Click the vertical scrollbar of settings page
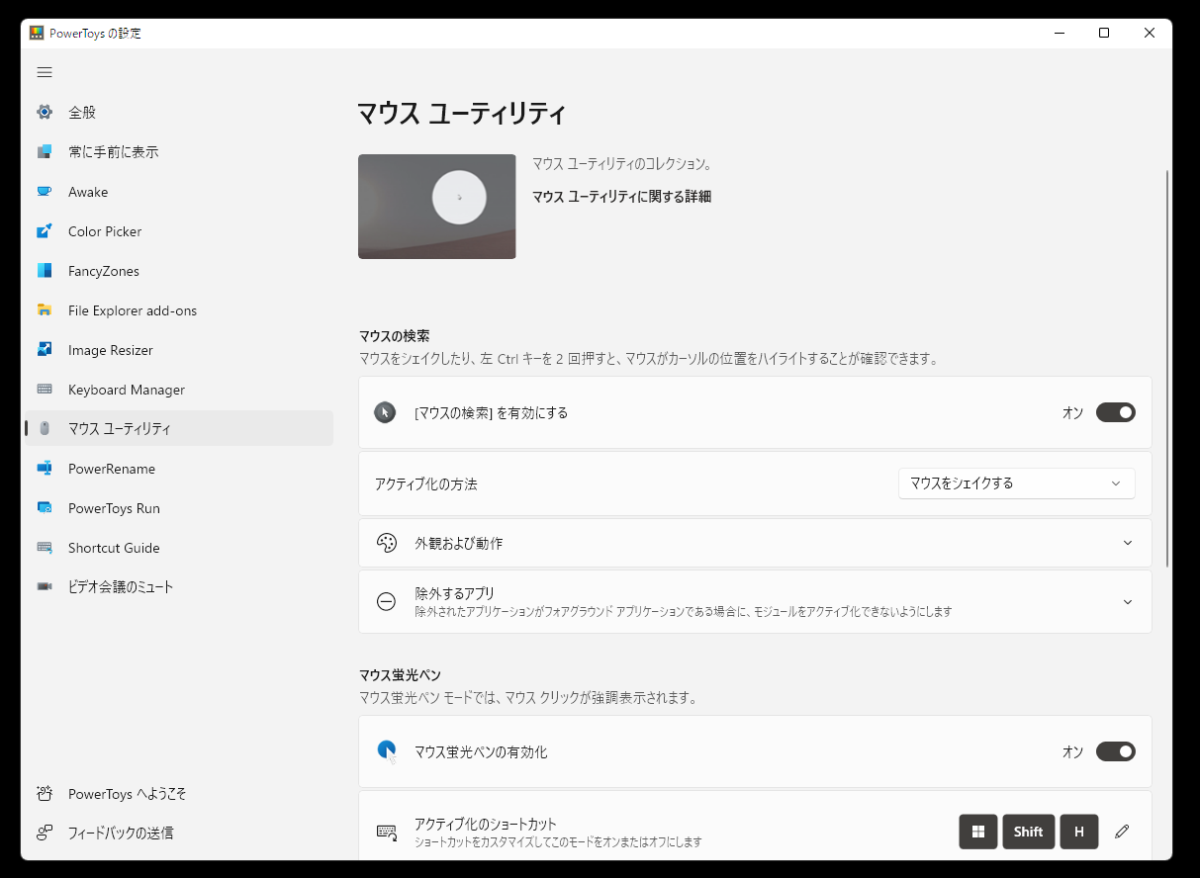The width and height of the screenshot is (1200, 878). [x=1167, y=368]
